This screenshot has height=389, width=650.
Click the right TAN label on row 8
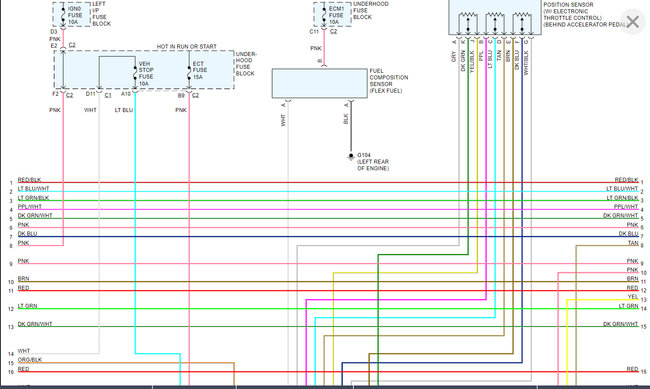click(x=633, y=243)
